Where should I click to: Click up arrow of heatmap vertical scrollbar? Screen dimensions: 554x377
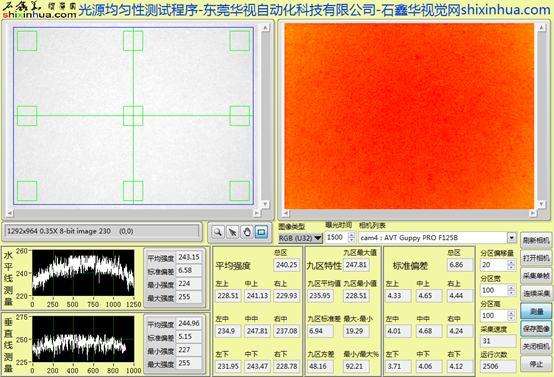click(x=541, y=28)
